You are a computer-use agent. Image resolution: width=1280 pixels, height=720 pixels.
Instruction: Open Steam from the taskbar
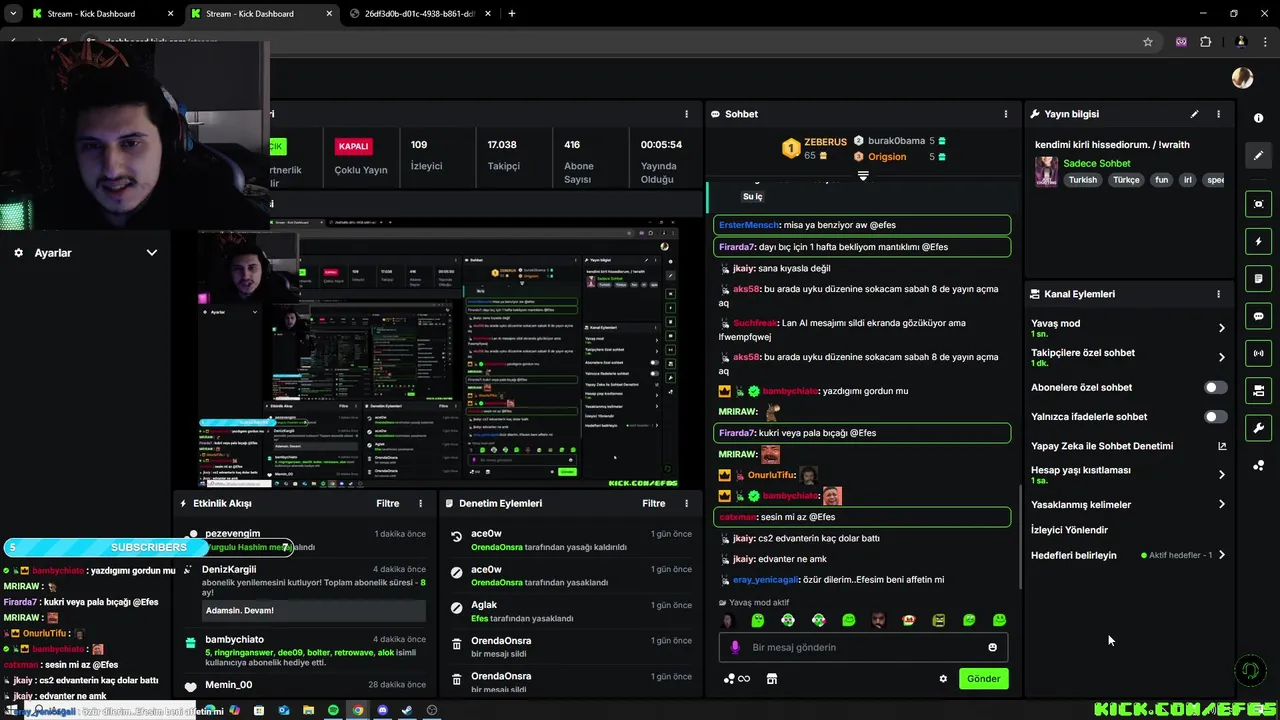click(x=407, y=710)
